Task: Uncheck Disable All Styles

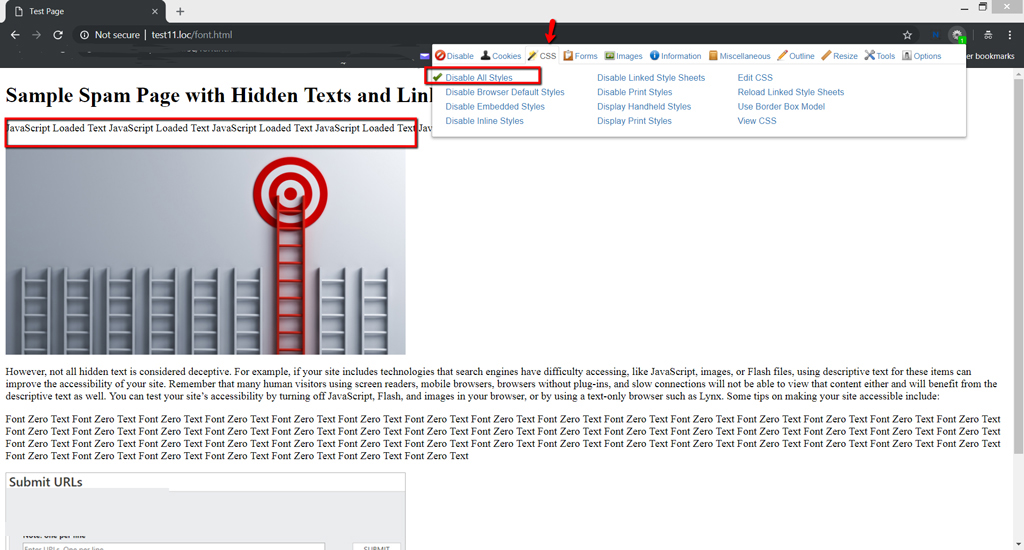Action: pyautogui.click(x=478, y=77)
